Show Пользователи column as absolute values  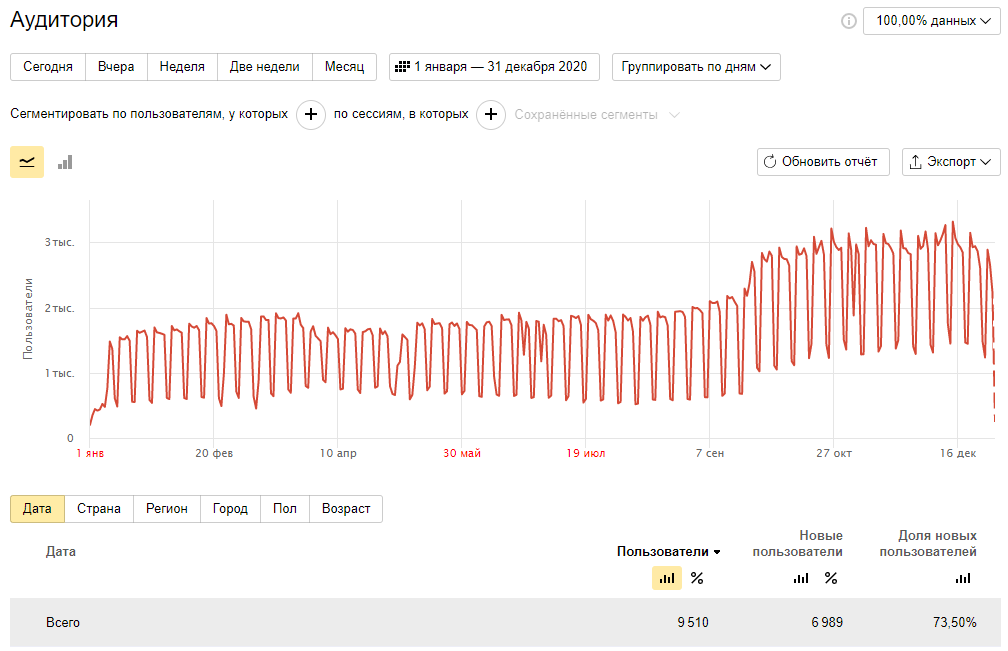coord(667,578)
